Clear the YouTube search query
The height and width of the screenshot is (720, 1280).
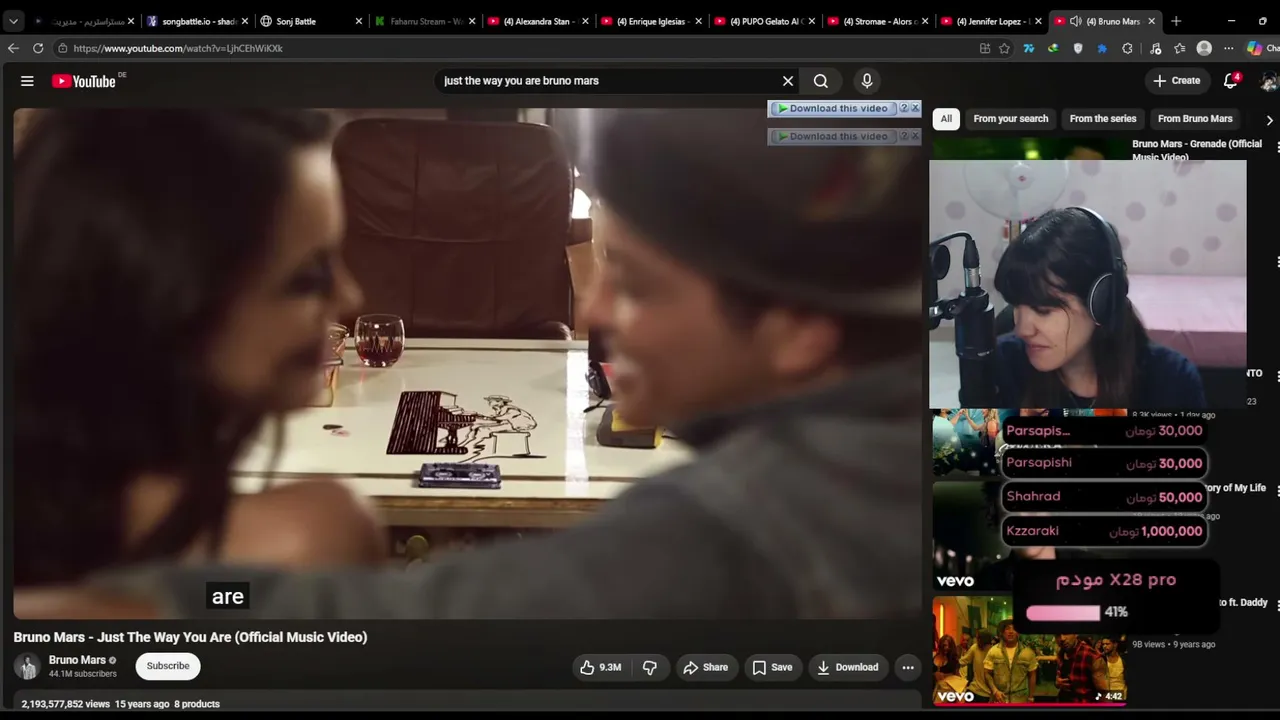pyautogui.click(x=788, y=81)
